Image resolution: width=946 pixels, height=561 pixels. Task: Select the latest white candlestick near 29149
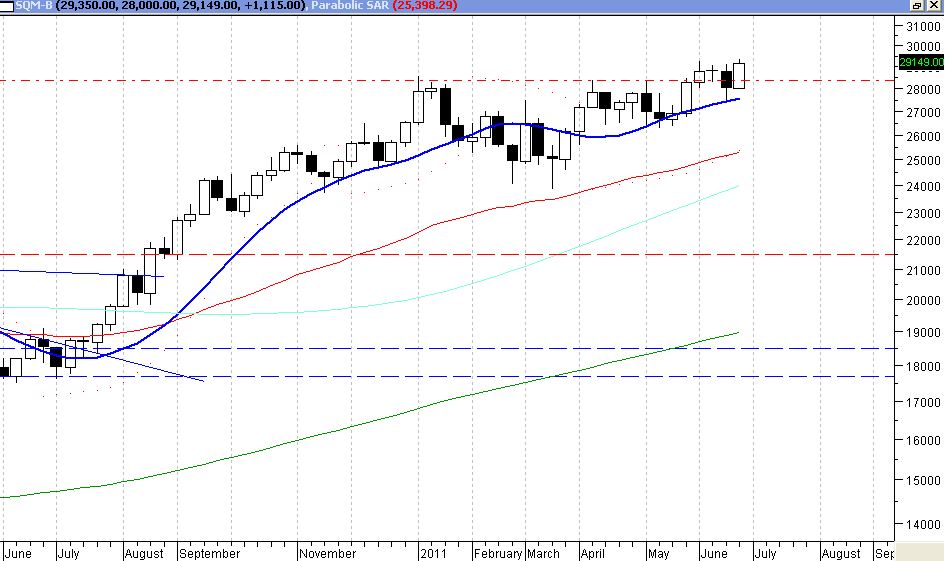click(738, 75)
